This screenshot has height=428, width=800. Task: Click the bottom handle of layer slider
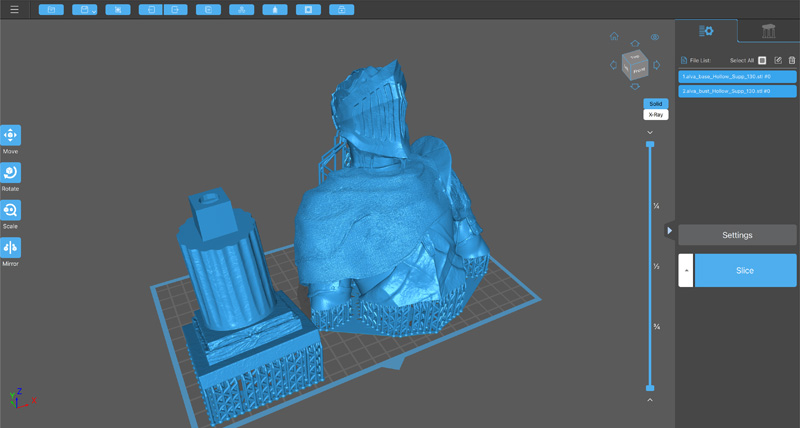point(650,388)
